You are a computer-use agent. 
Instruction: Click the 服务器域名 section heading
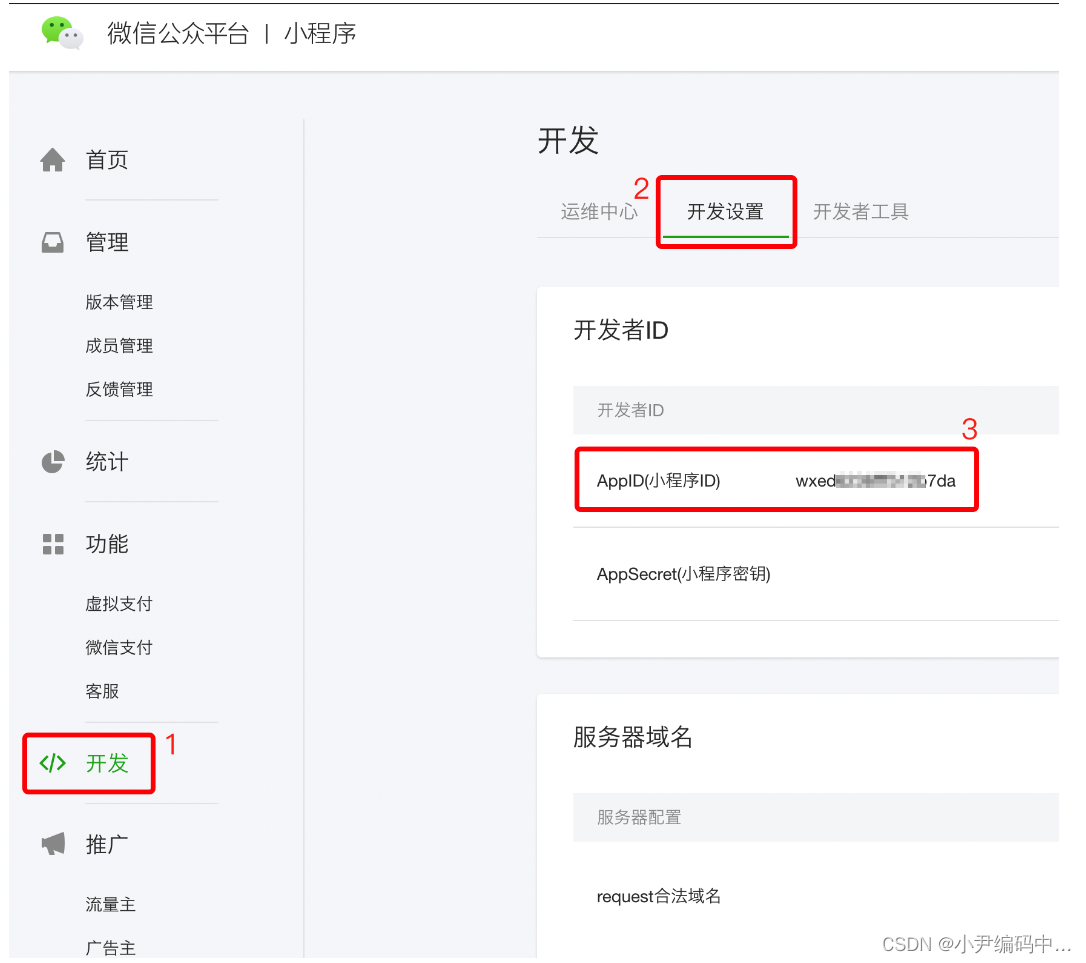(632, 737)
